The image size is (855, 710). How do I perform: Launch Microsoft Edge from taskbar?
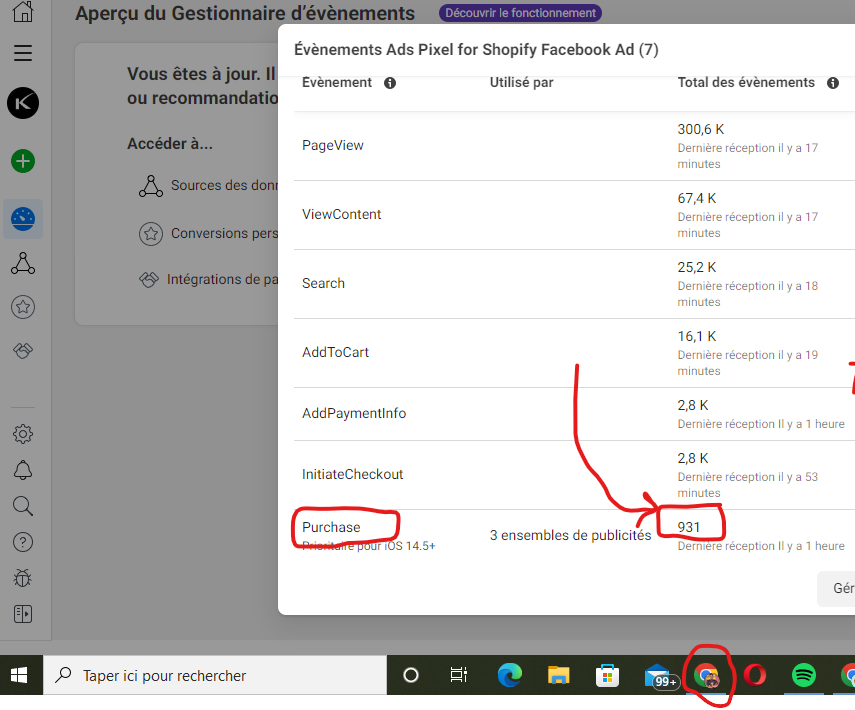509,676
